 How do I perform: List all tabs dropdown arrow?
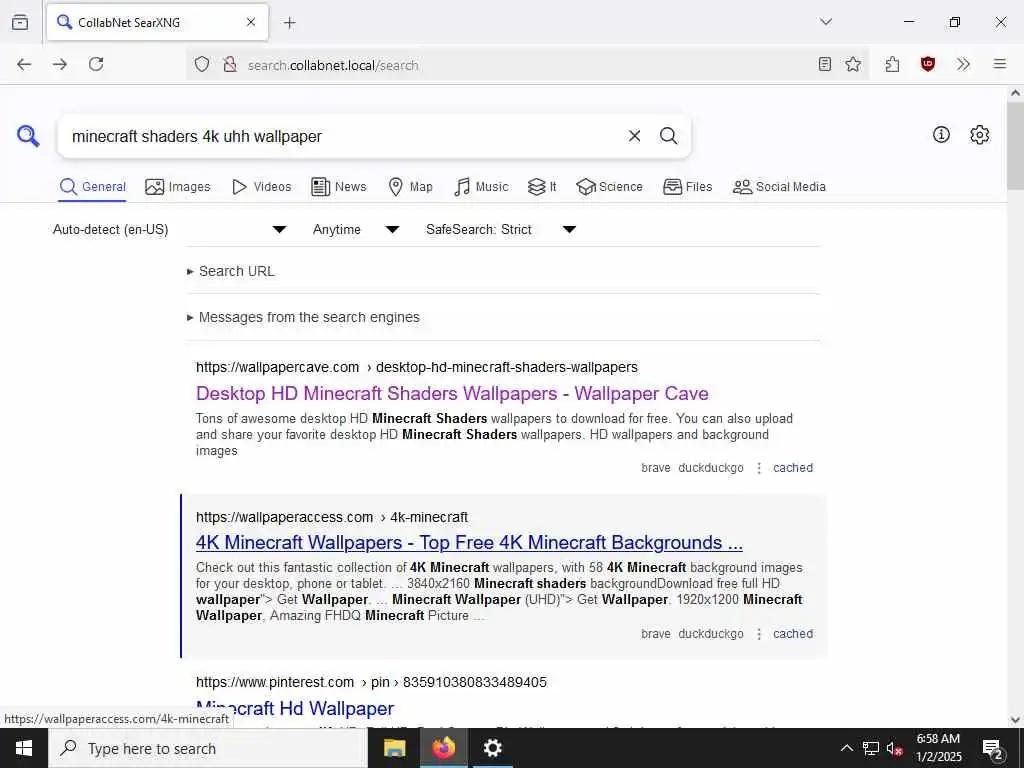click(825, 22)
